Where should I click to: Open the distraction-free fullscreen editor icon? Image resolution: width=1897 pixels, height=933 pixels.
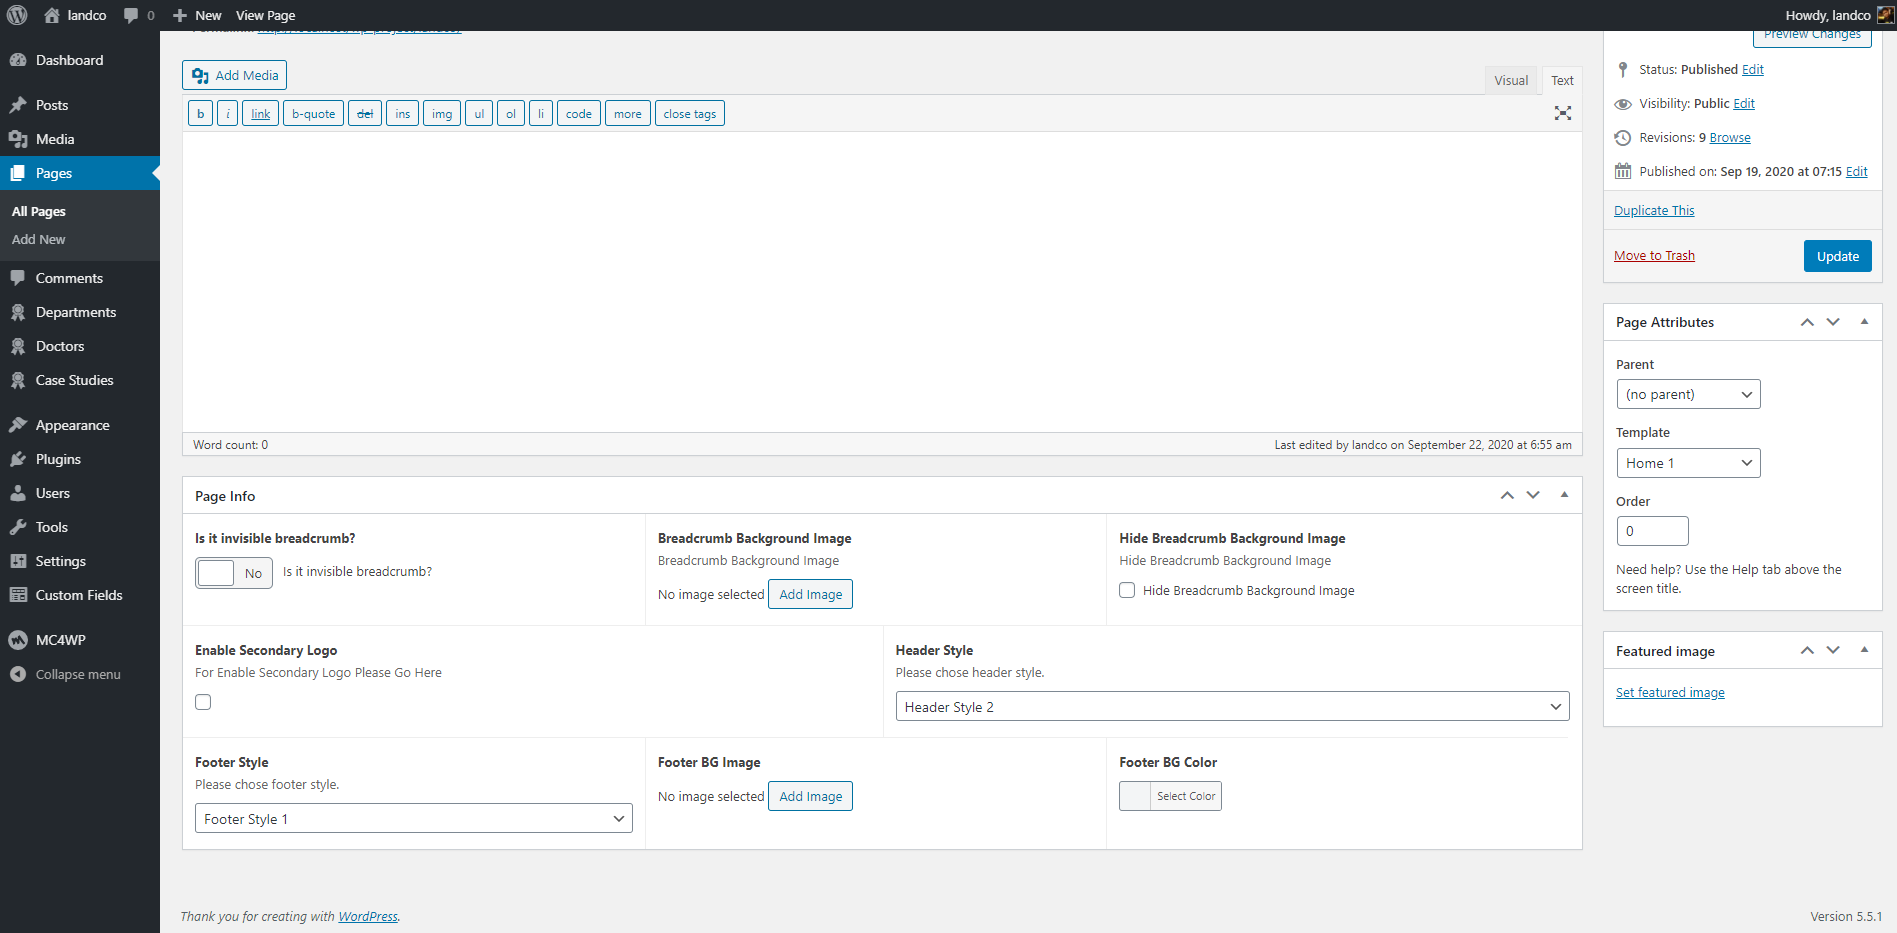click(1562, 113)
